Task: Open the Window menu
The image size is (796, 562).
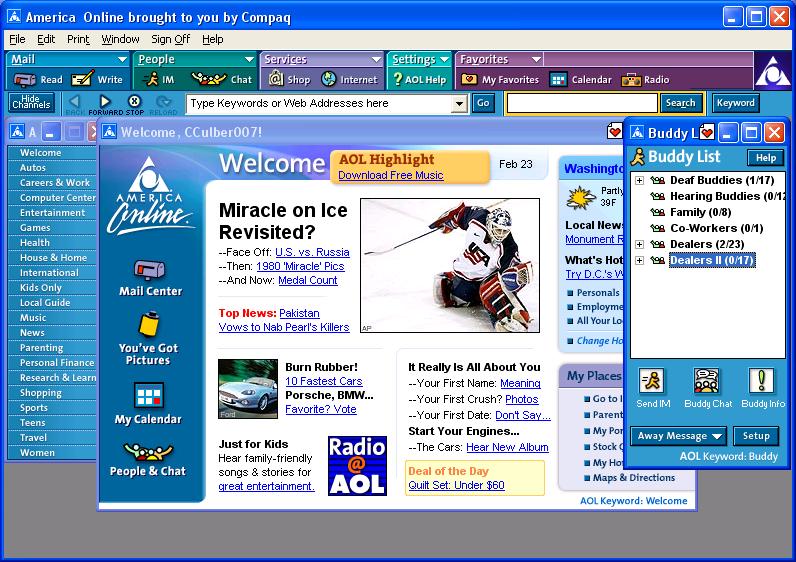Action: coord(120,39)
